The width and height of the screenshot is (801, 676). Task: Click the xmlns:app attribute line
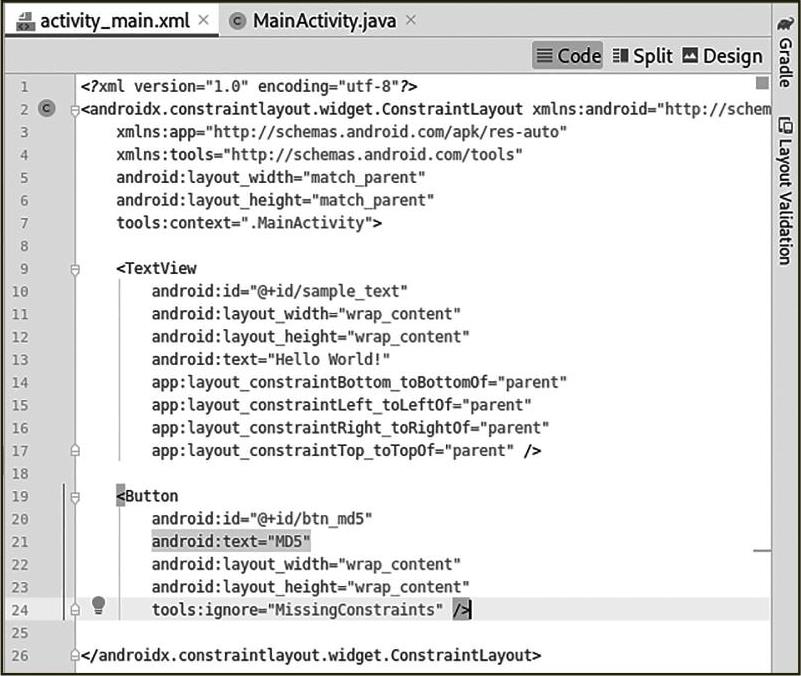point(341,132)
